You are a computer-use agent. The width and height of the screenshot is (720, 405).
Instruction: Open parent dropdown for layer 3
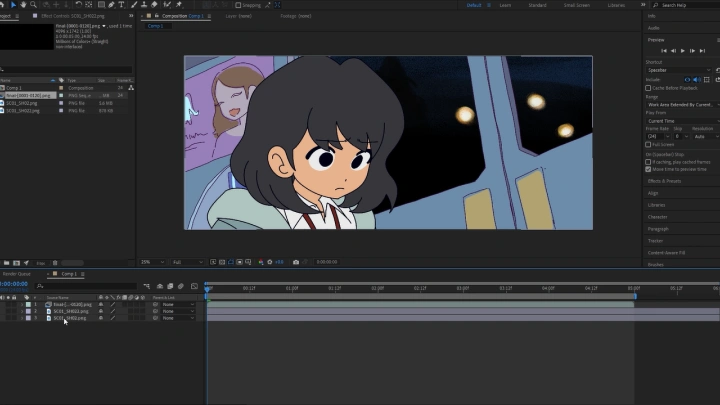click(178, 318)
